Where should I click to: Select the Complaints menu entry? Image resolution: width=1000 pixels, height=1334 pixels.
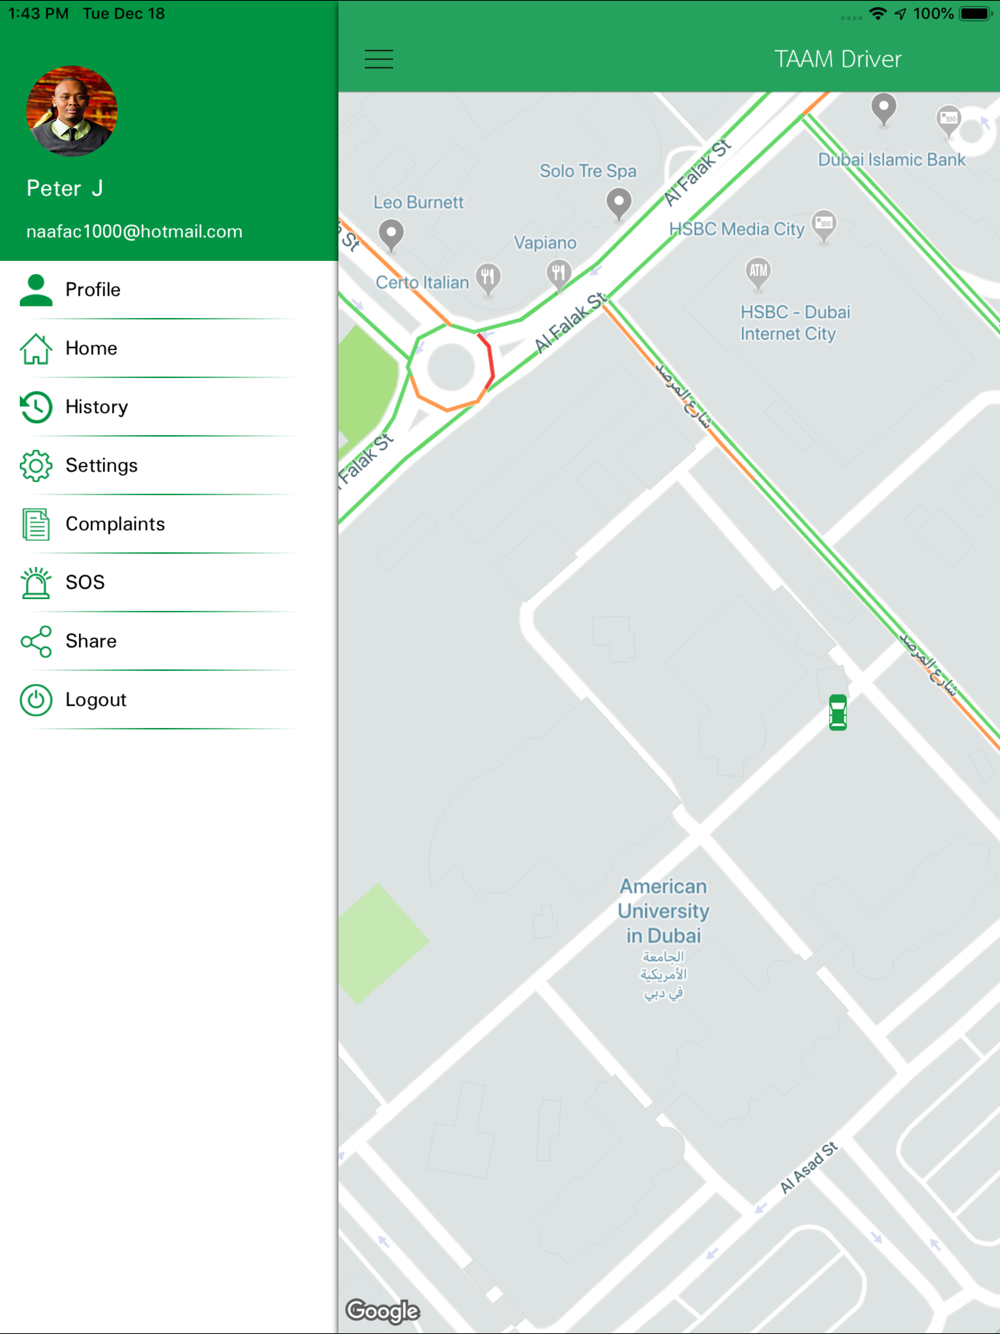[169, 524]
